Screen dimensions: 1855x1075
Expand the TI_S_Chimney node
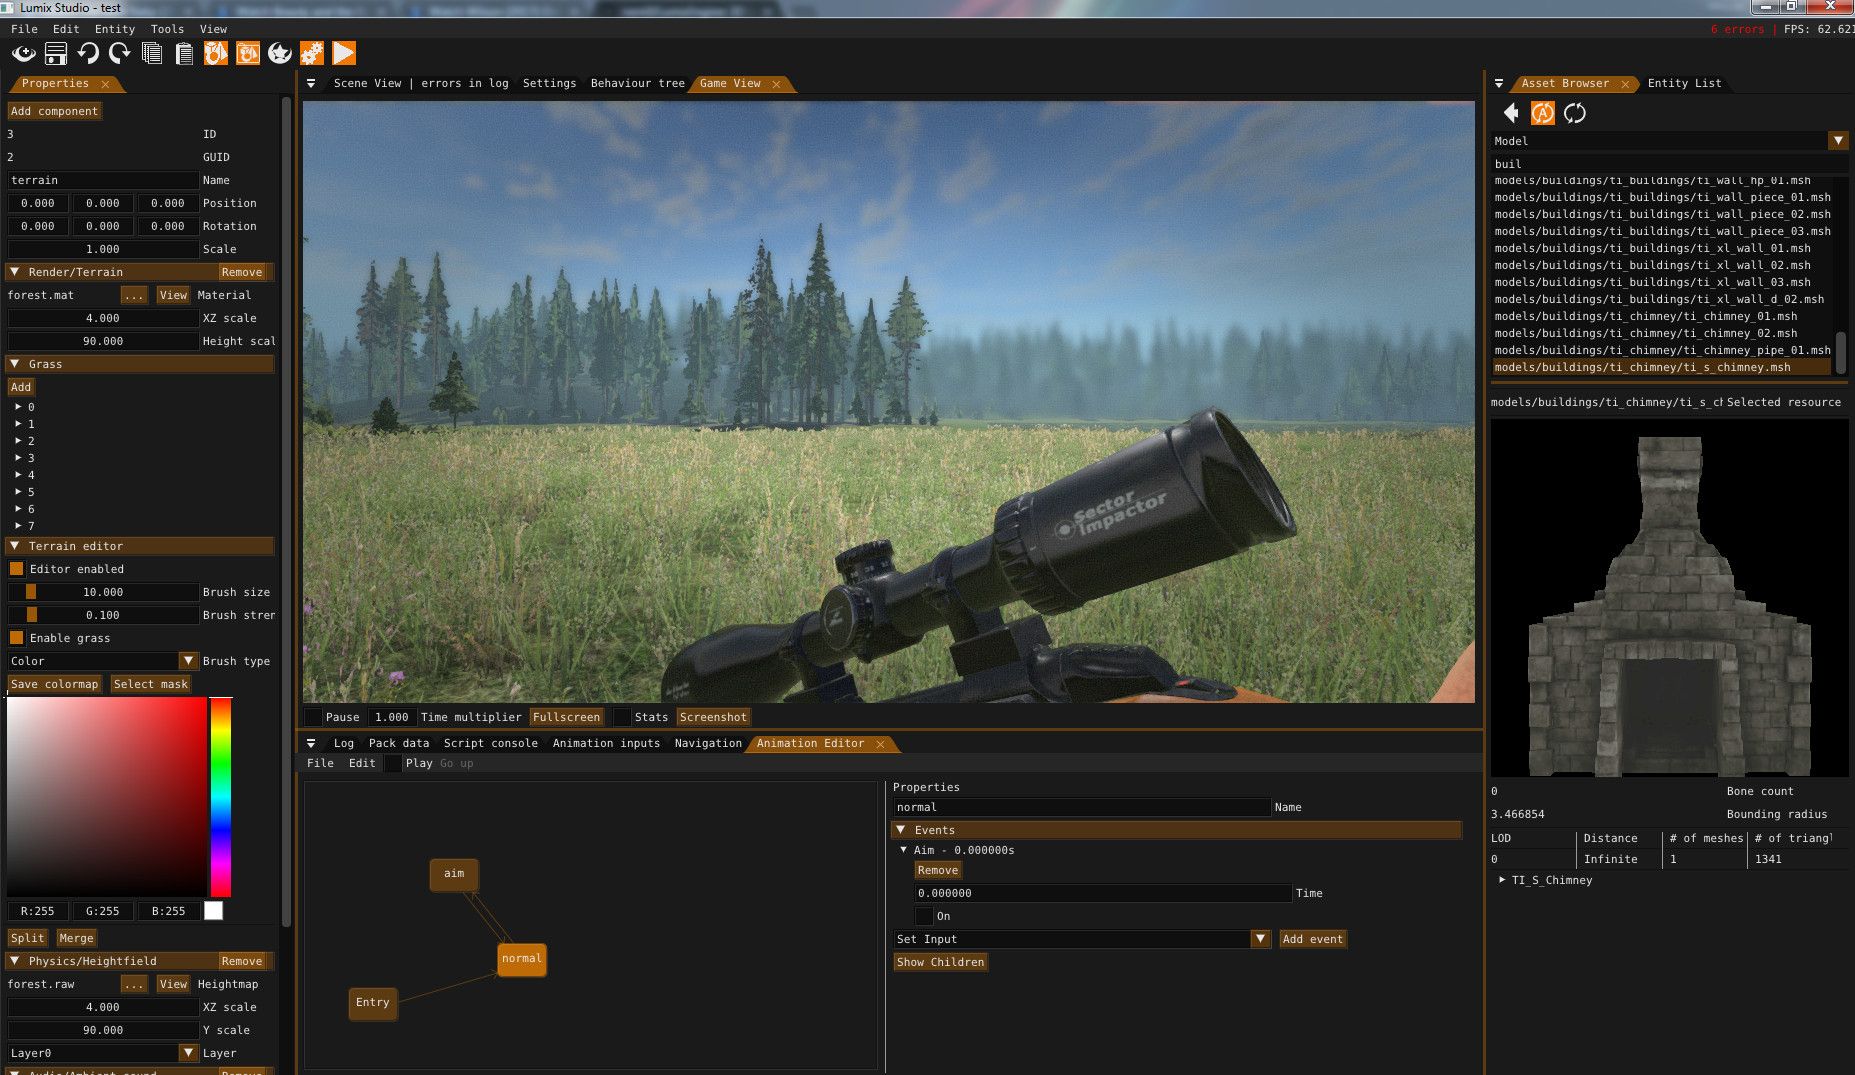(1502, 880)
